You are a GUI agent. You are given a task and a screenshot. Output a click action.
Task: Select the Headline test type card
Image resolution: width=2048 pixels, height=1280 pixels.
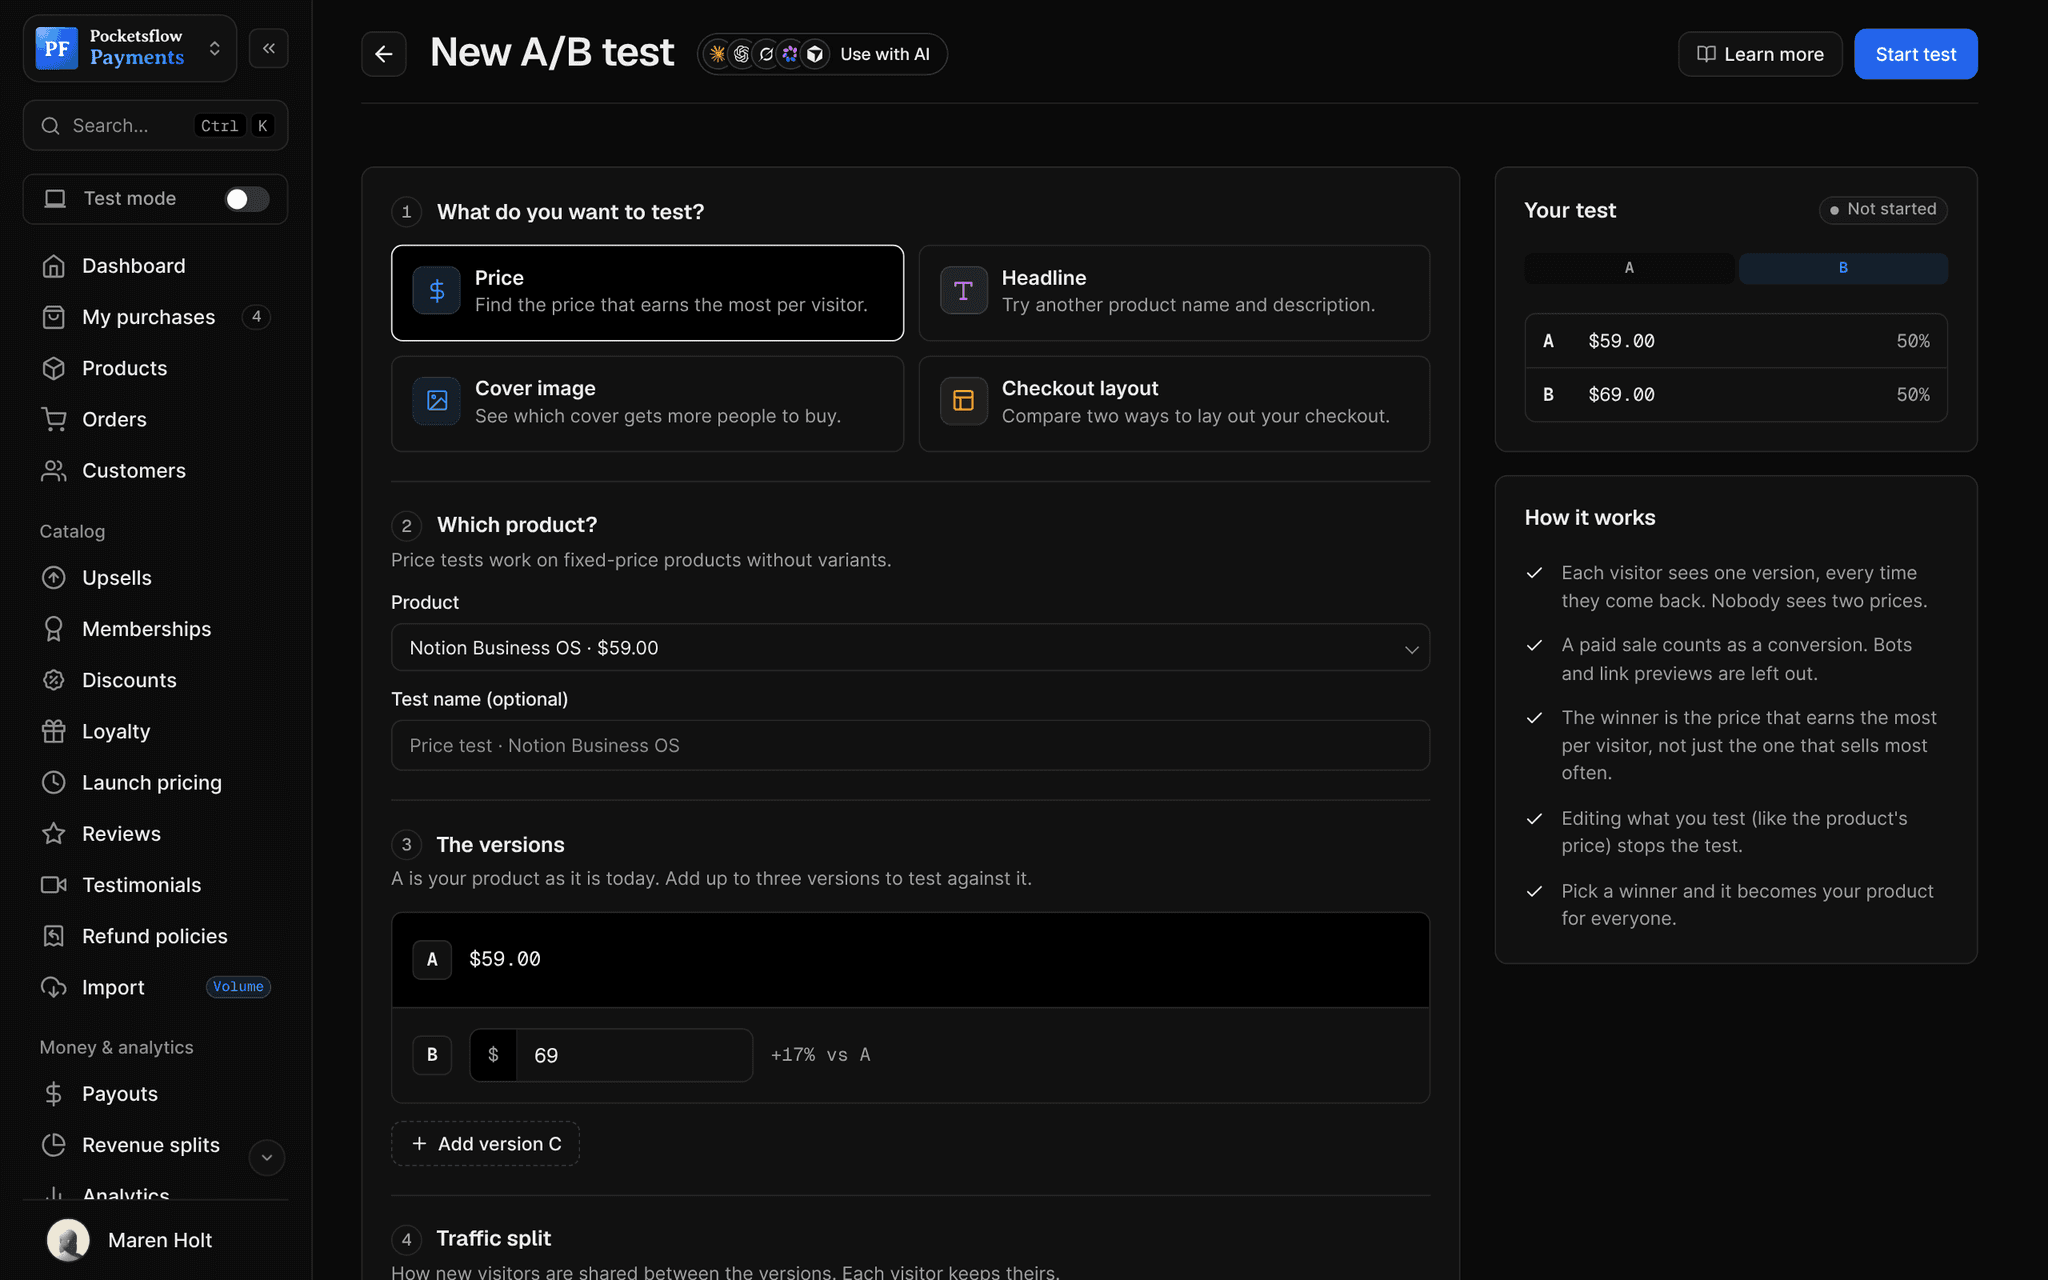point(1174,293)
